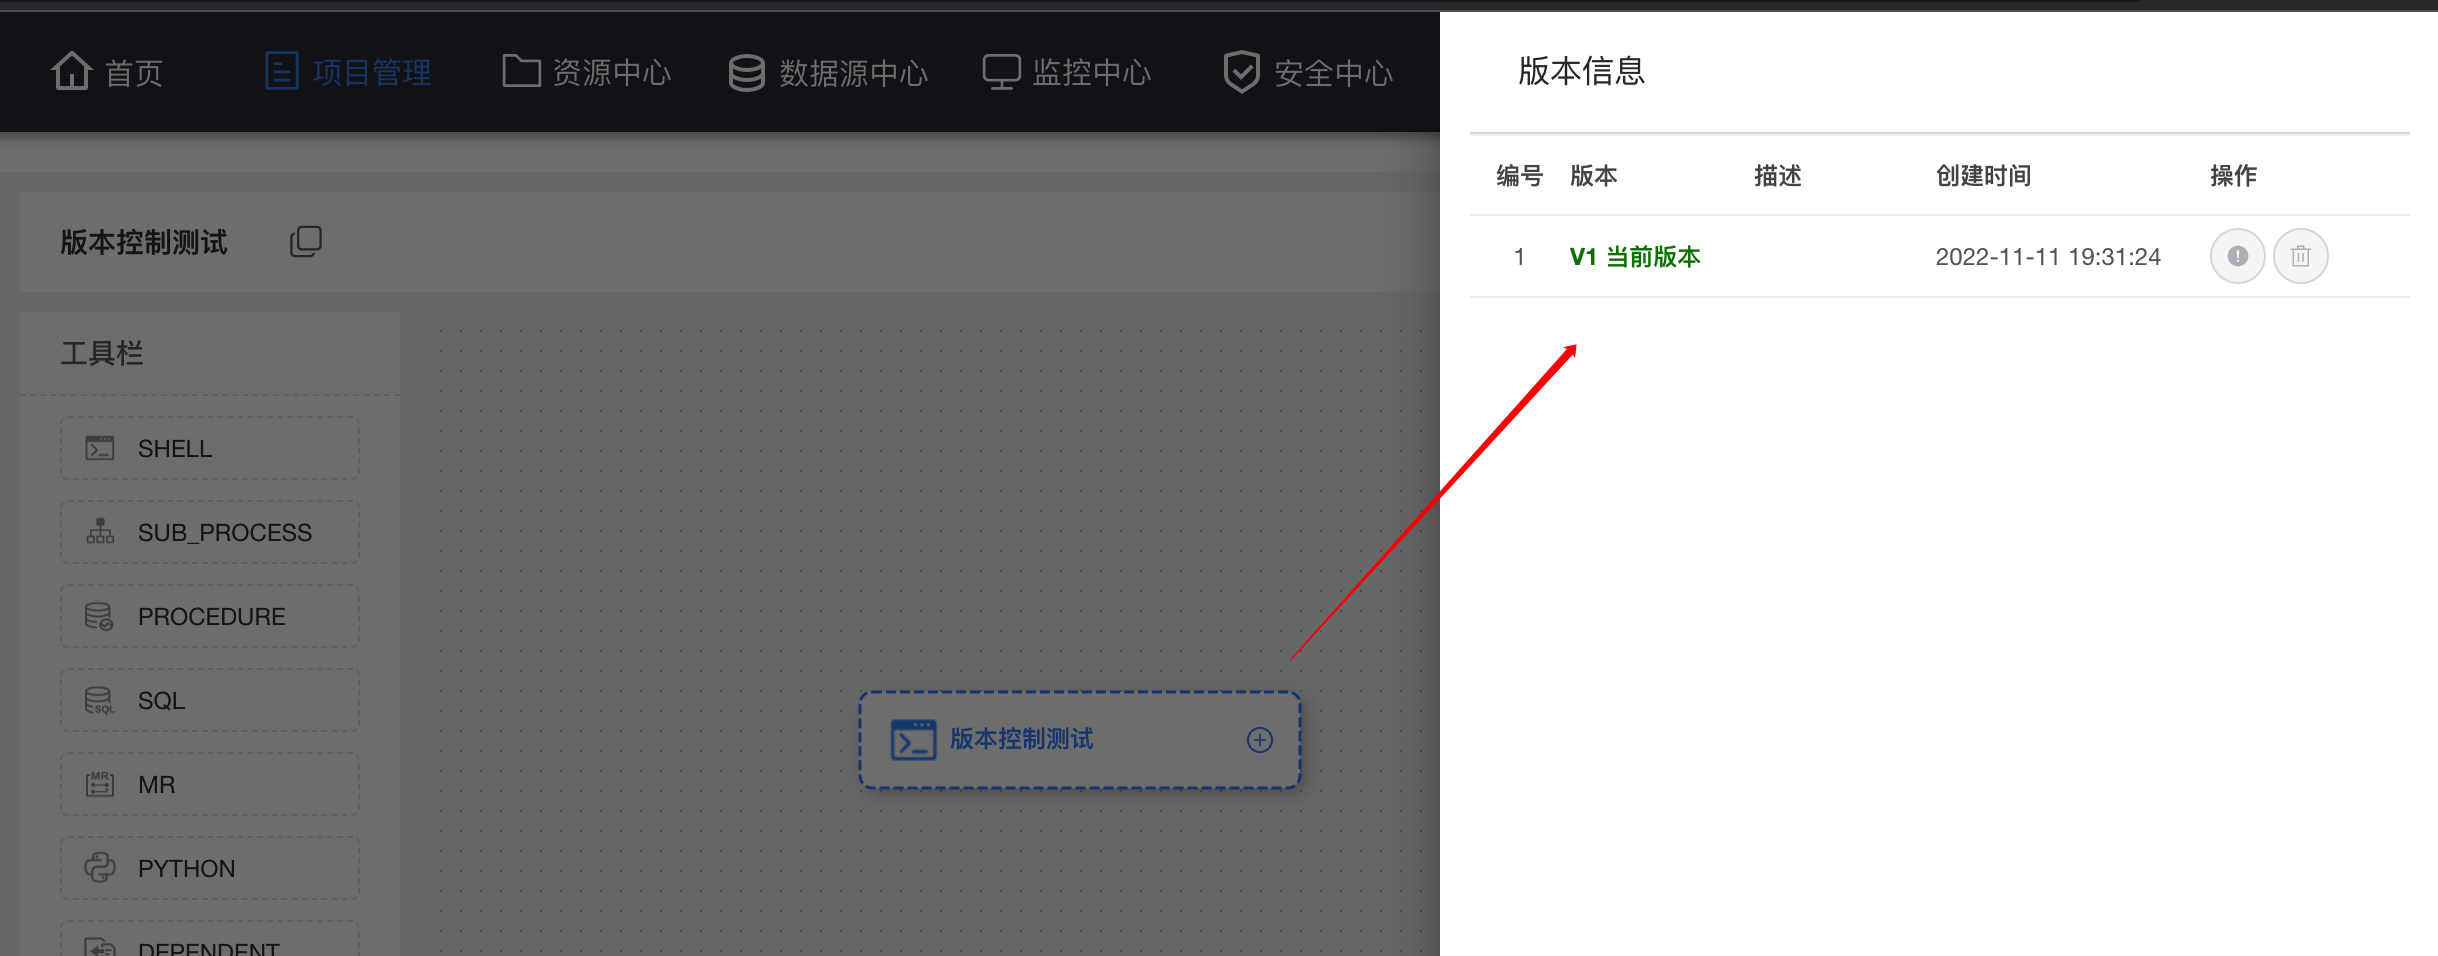Open the 项目管理 menu
Screen dimensions: 2438x956
(x=349, y=71)
